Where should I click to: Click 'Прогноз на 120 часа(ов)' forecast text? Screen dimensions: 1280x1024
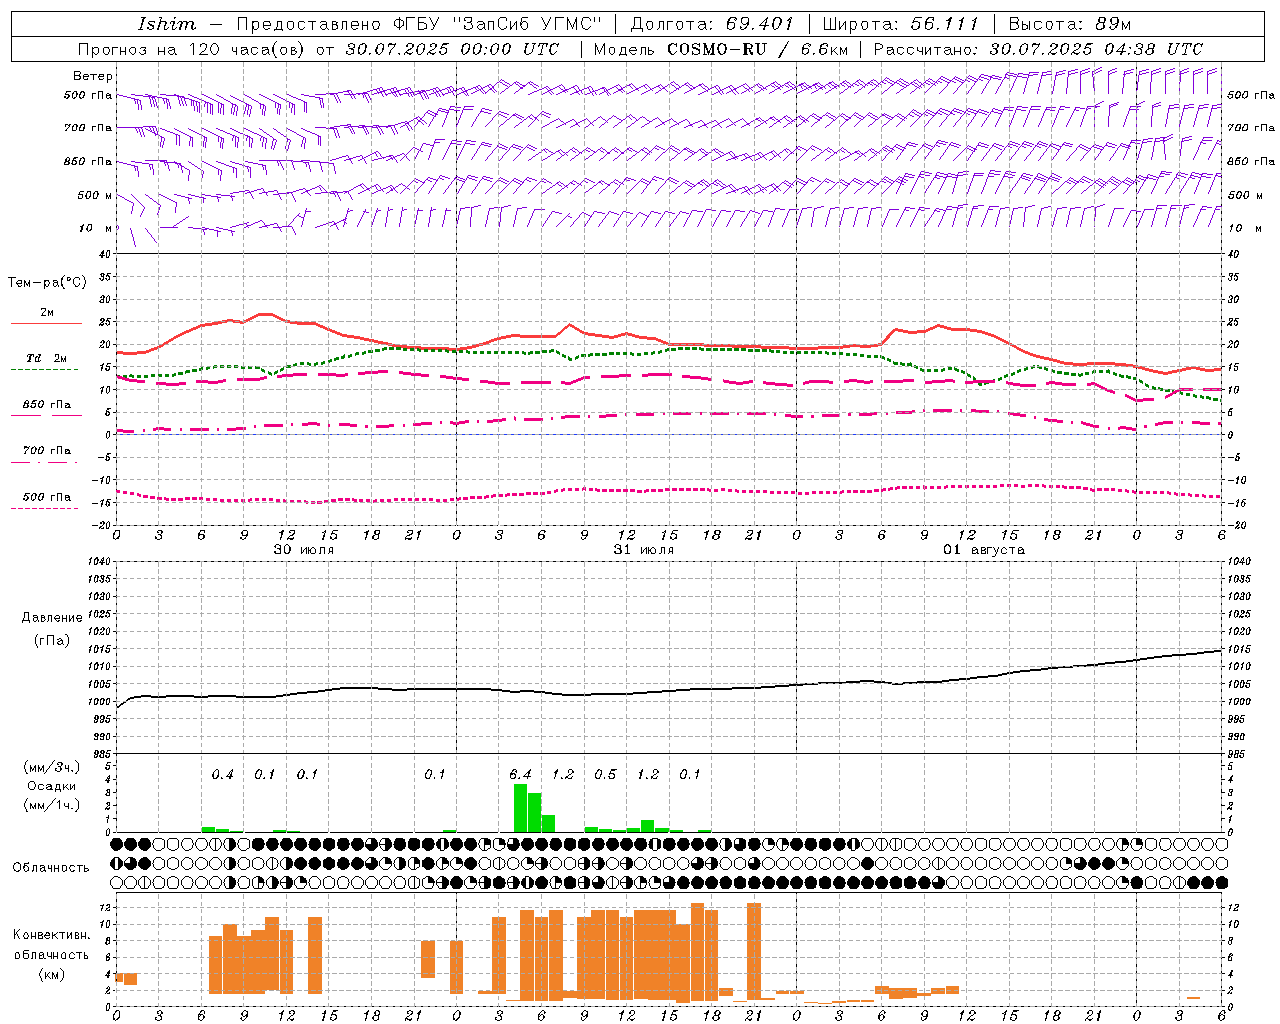[x=192, y=49]
